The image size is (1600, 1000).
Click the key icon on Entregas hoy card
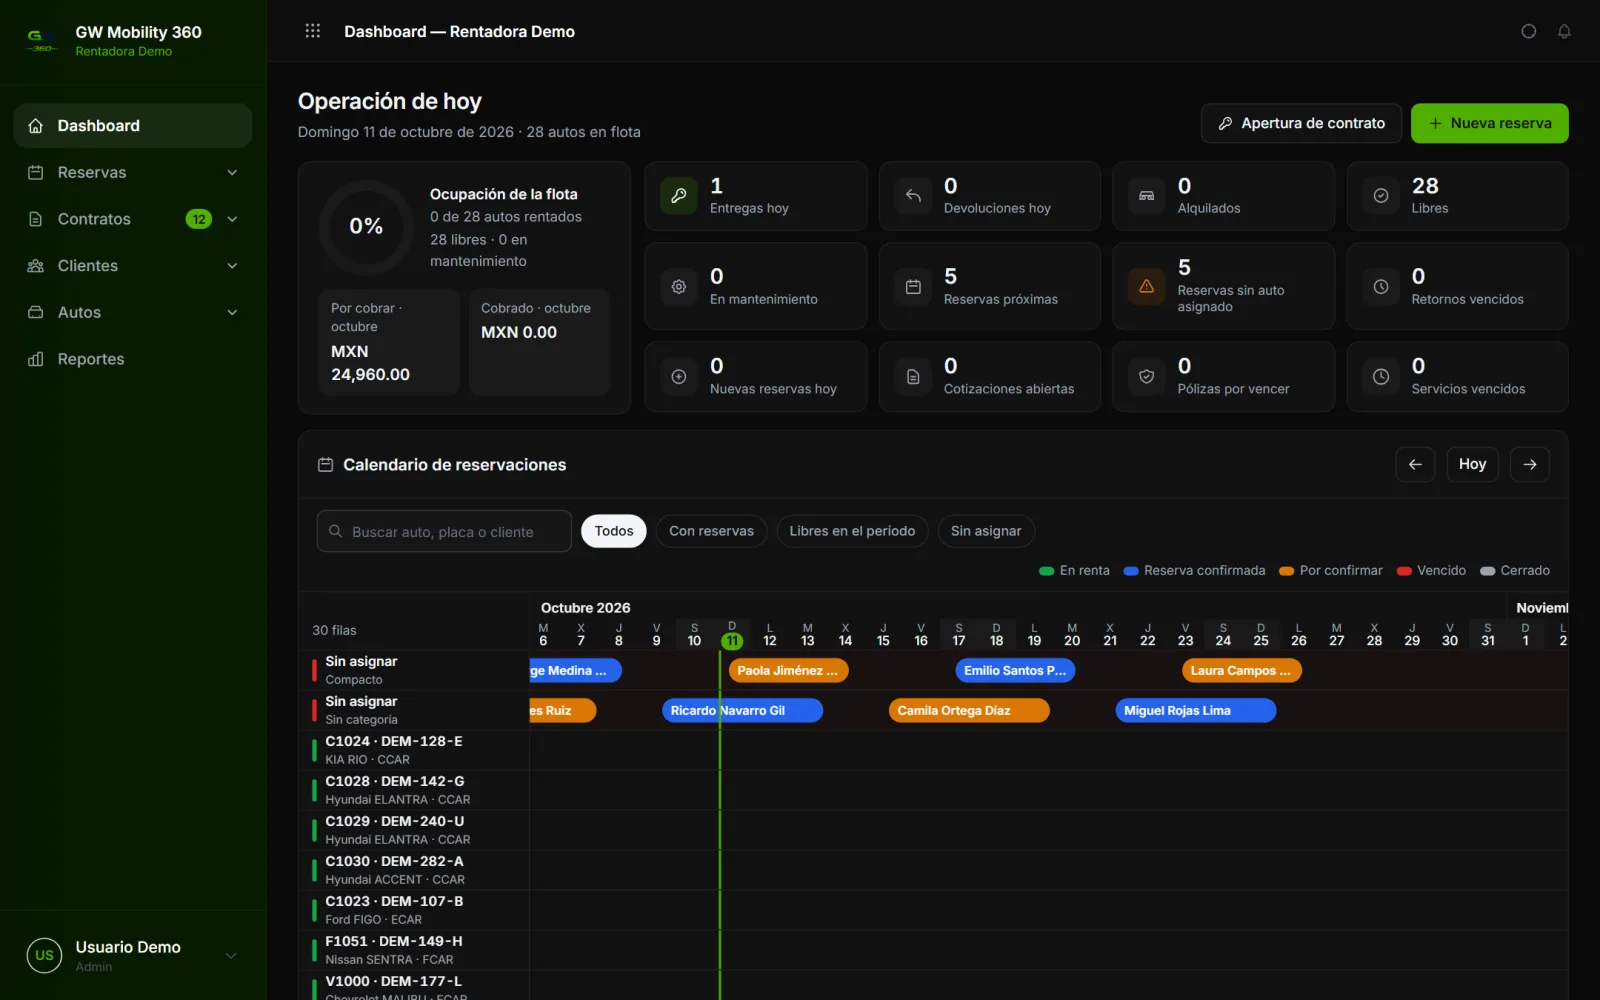(679, 196)
